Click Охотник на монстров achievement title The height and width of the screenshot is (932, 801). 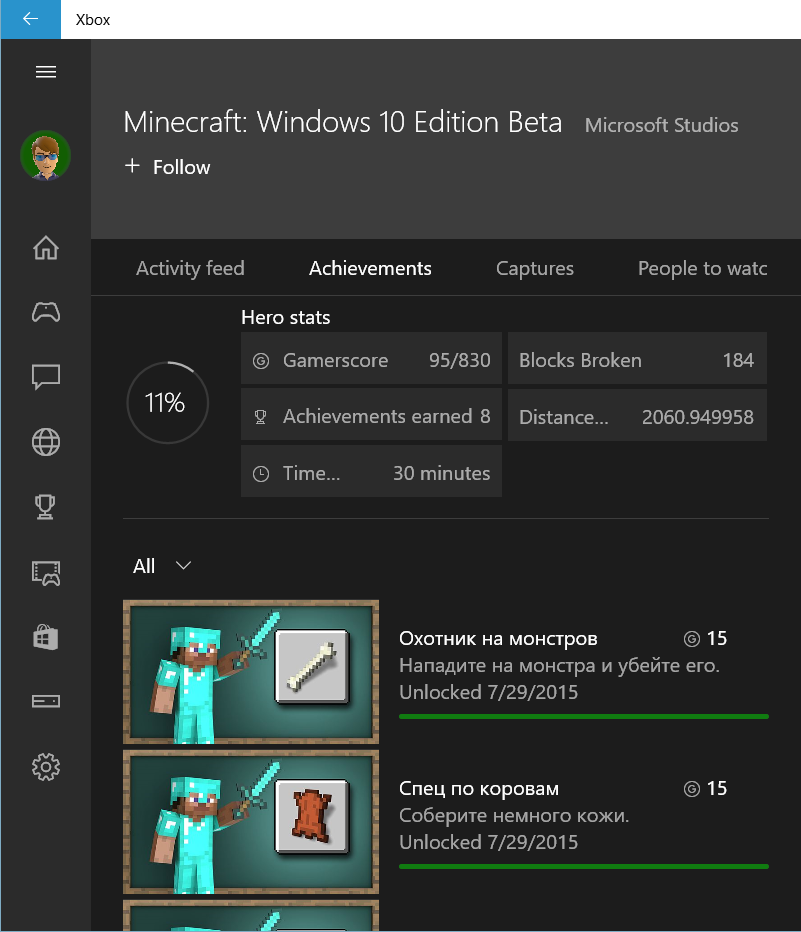[499, 639]
